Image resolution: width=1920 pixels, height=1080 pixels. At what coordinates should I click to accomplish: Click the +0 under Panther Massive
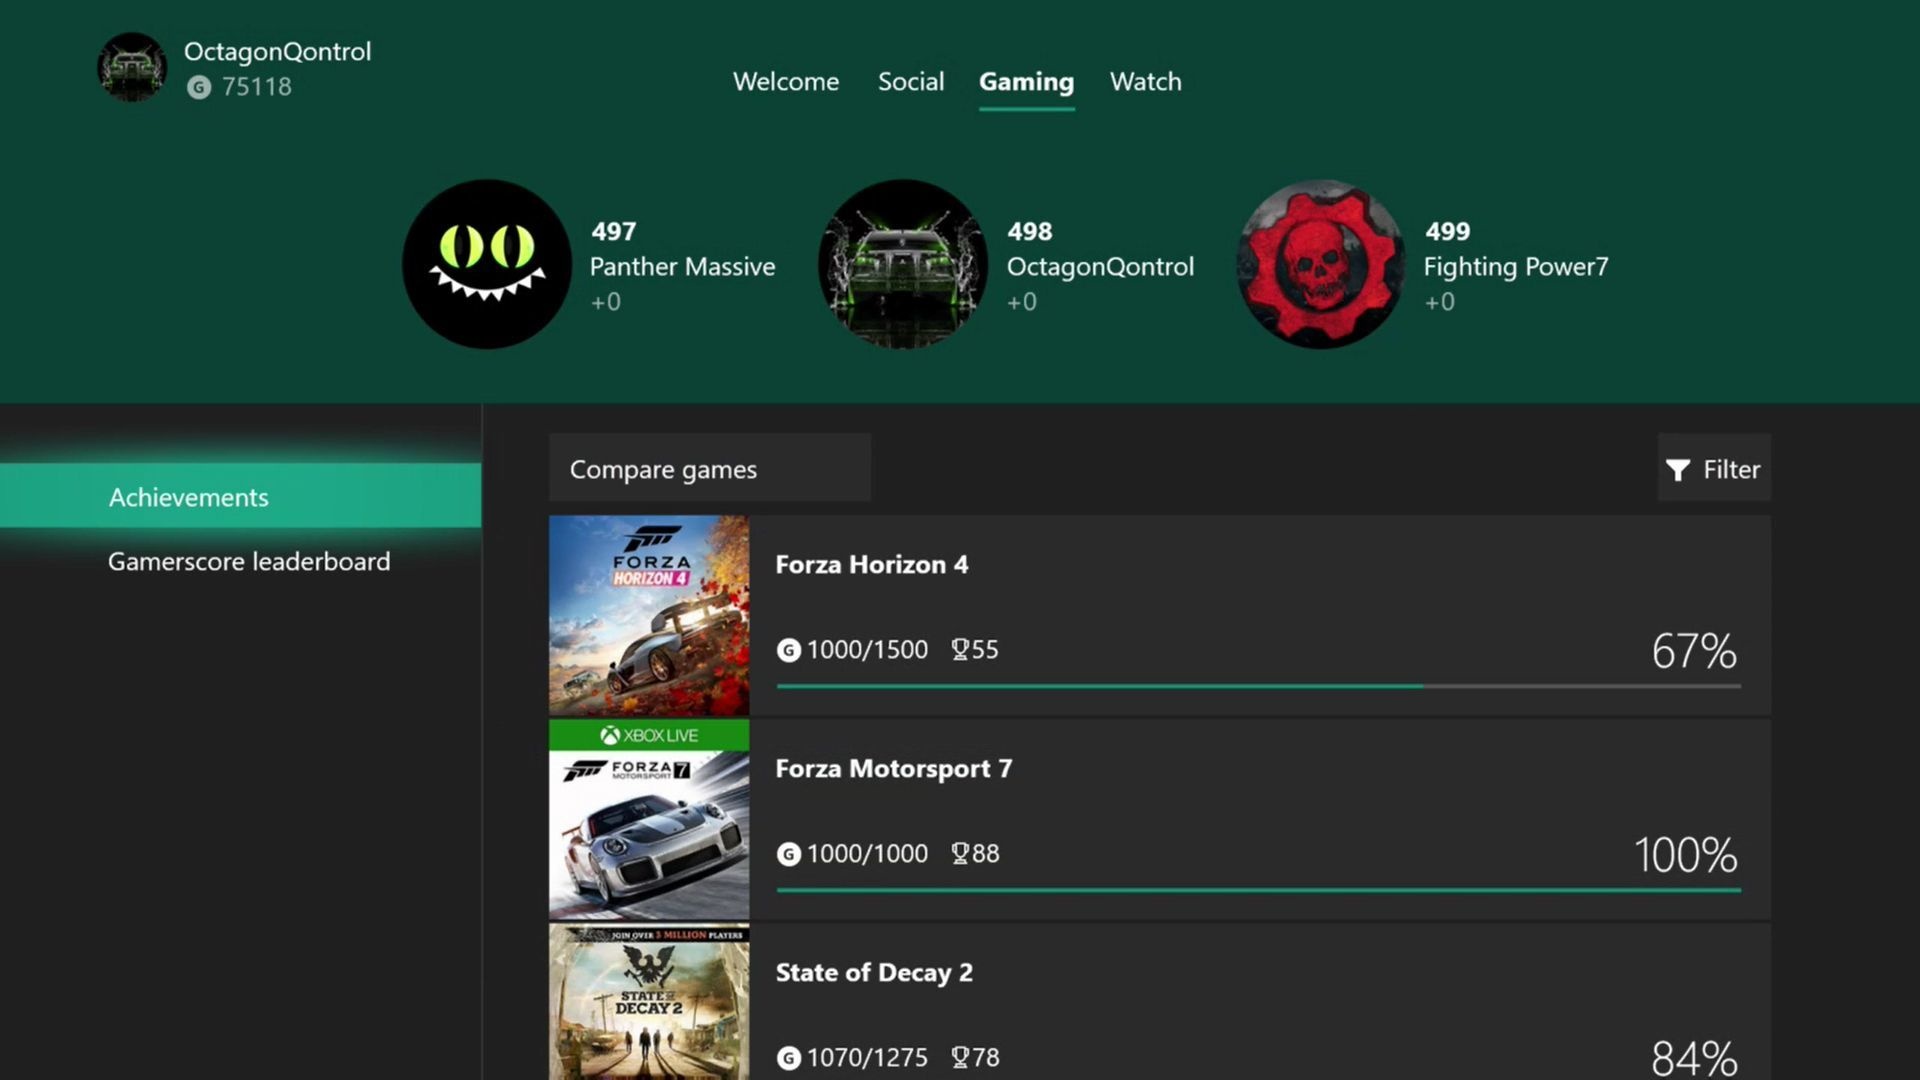[606, 302]
